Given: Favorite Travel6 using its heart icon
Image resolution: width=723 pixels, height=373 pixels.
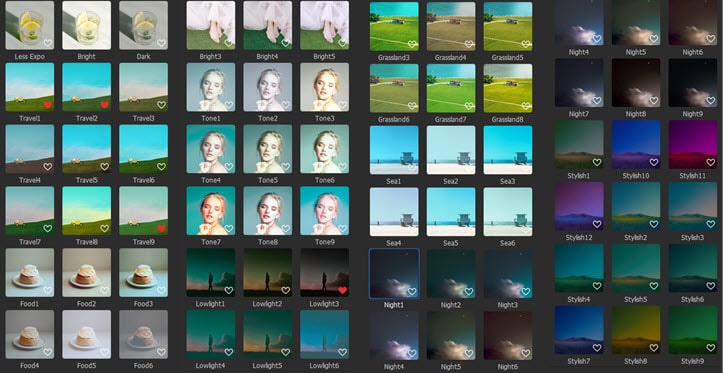Looking at the screenshot, I should point(161,166).
